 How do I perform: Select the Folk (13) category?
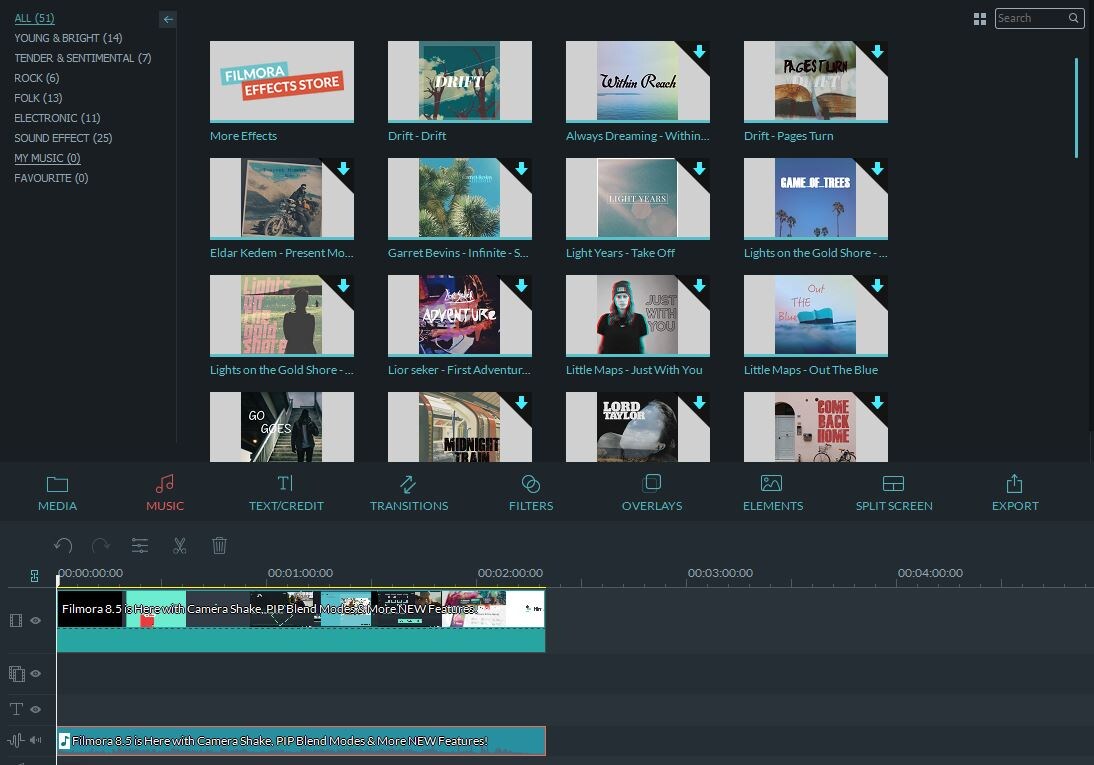38,98
